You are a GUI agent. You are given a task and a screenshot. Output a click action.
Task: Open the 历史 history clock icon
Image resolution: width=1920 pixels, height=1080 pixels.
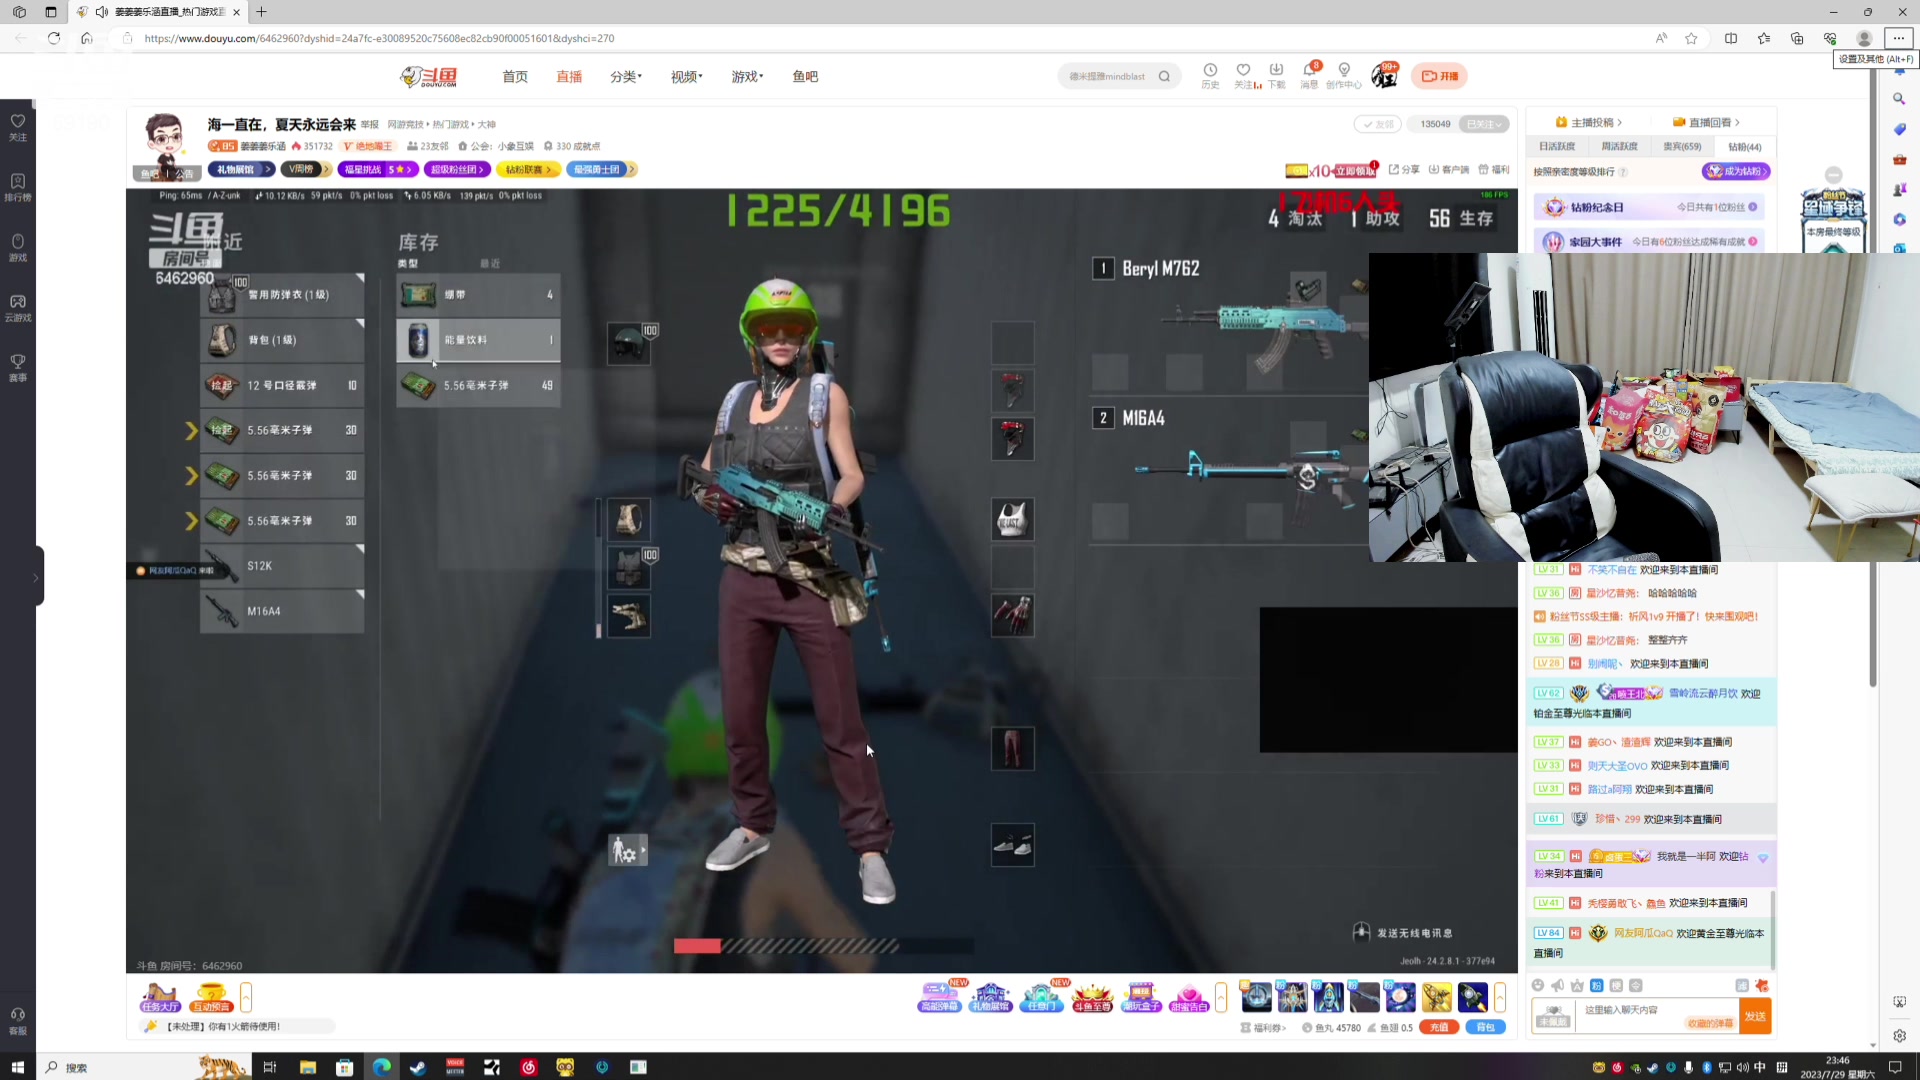click(x=1210, y=75)
